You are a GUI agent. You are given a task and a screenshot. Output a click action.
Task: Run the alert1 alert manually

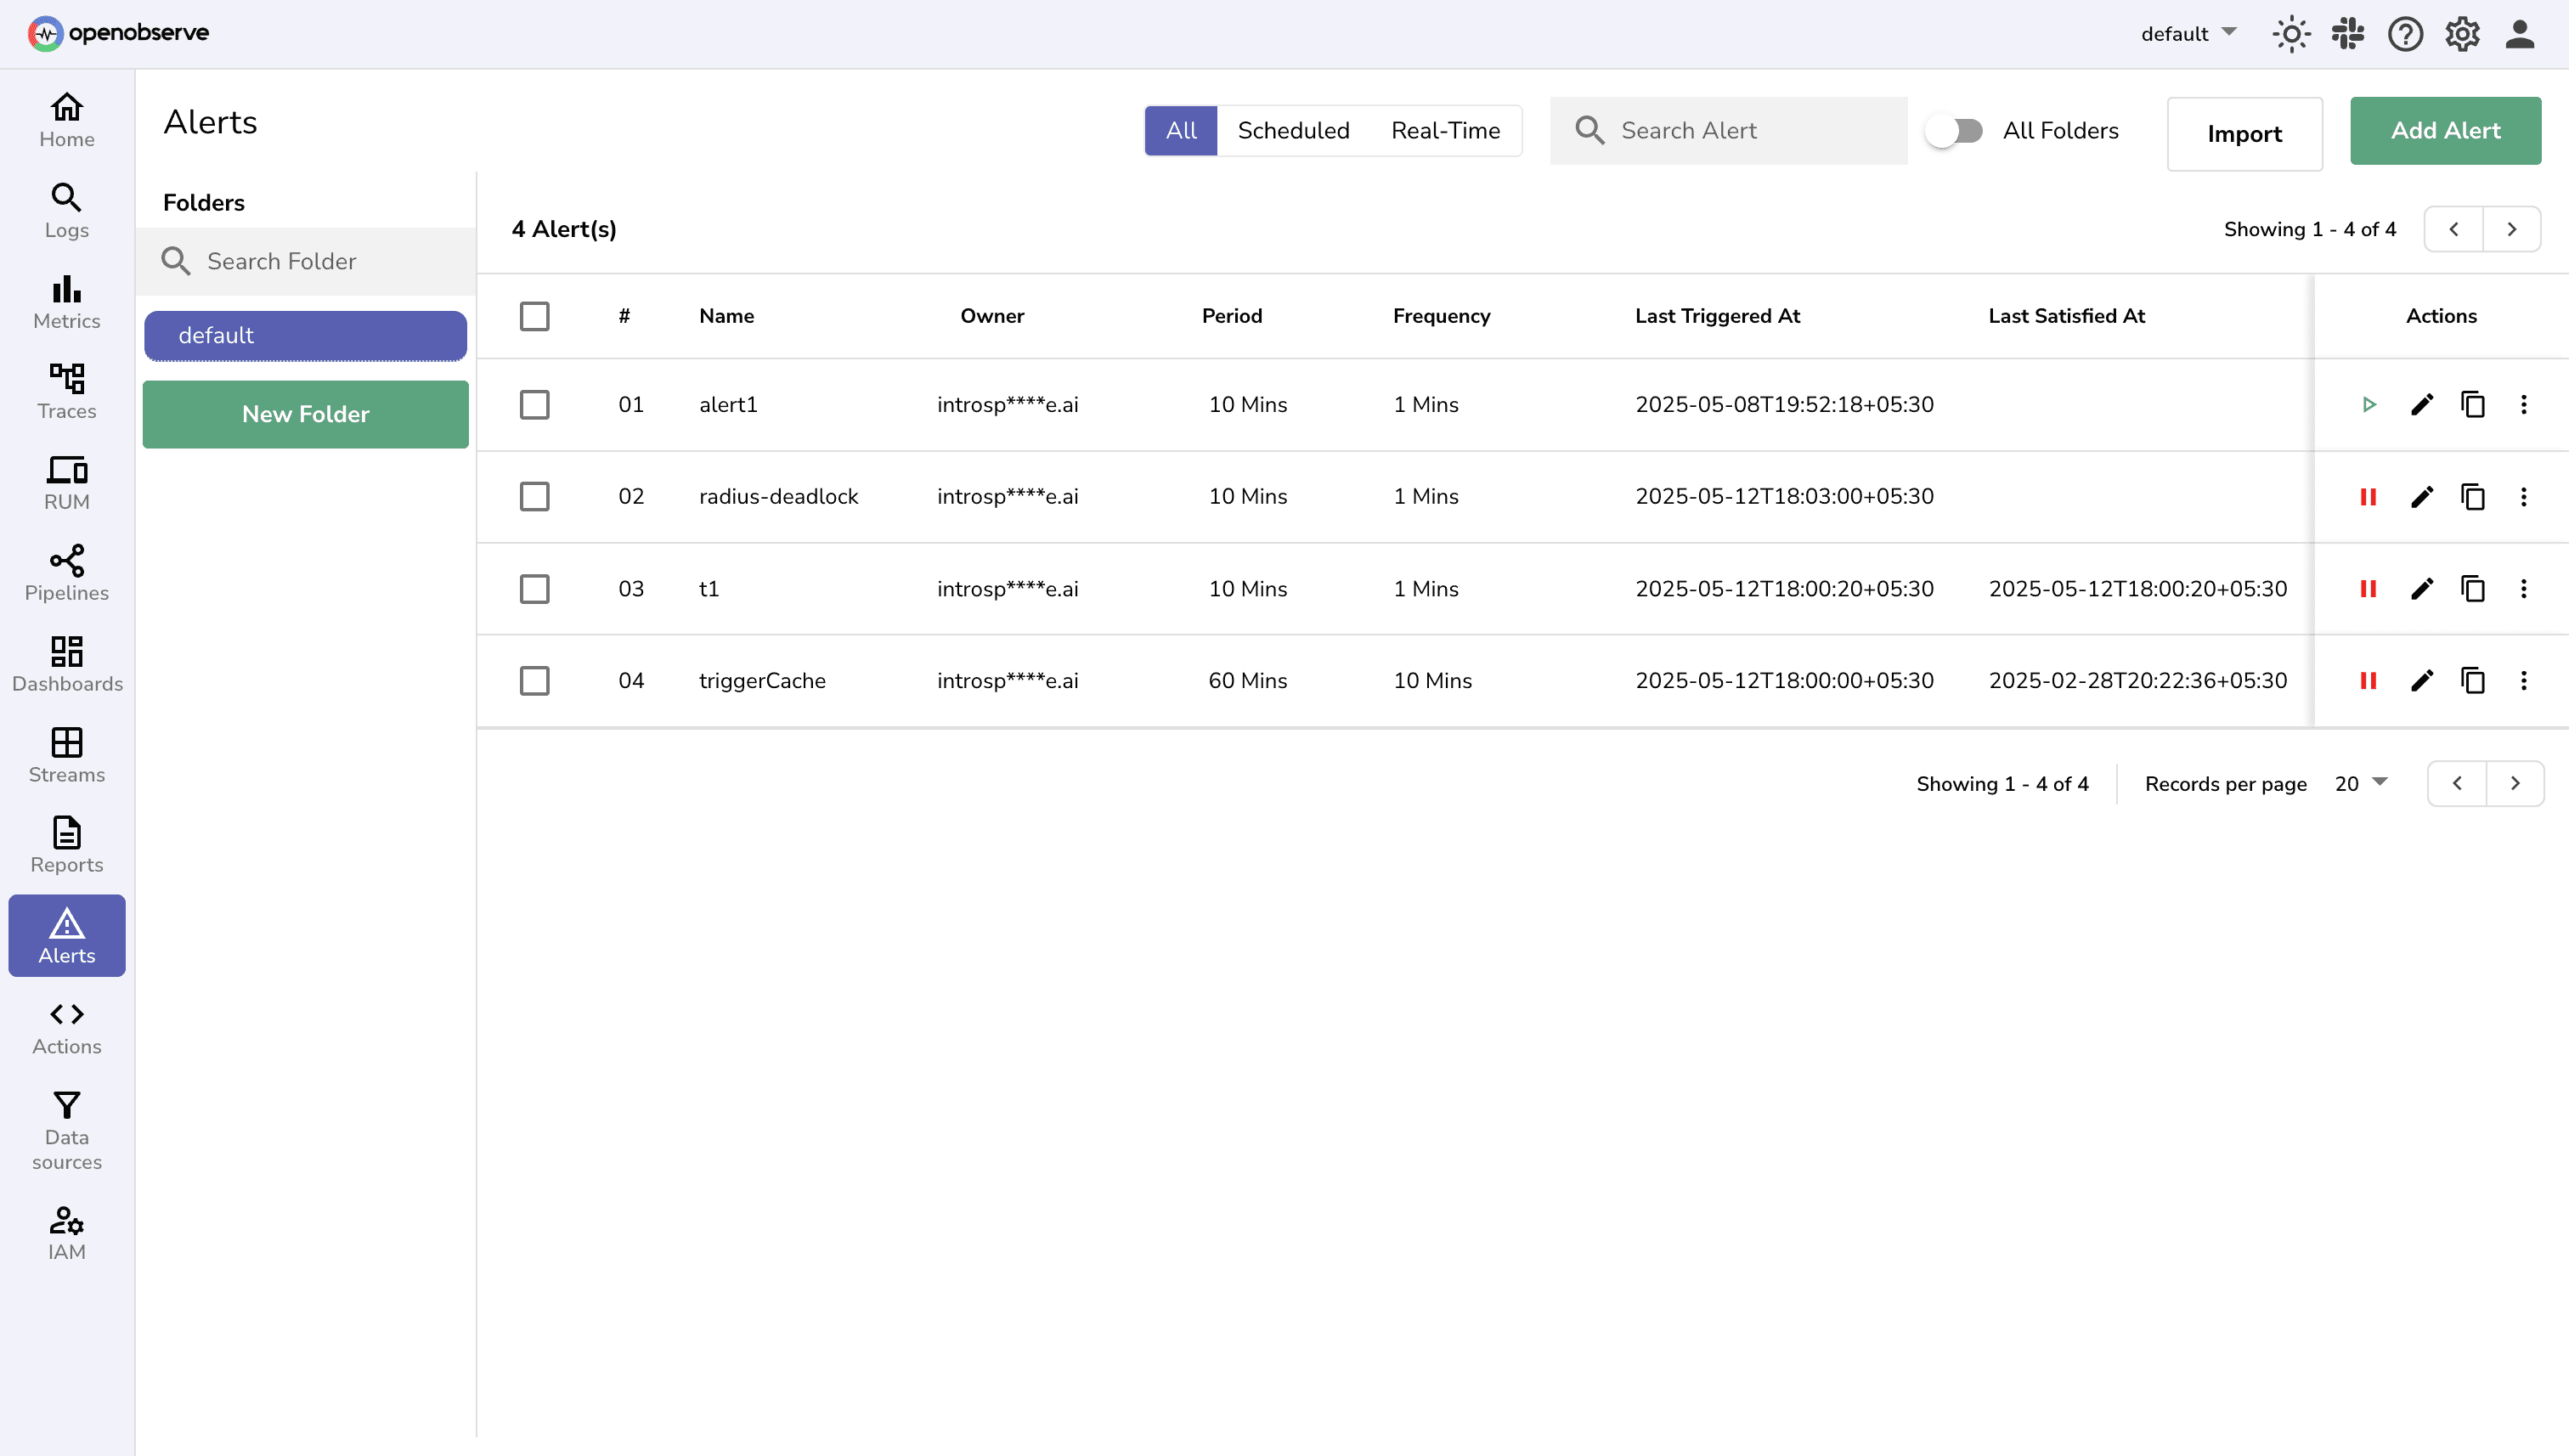(2370, 404)
